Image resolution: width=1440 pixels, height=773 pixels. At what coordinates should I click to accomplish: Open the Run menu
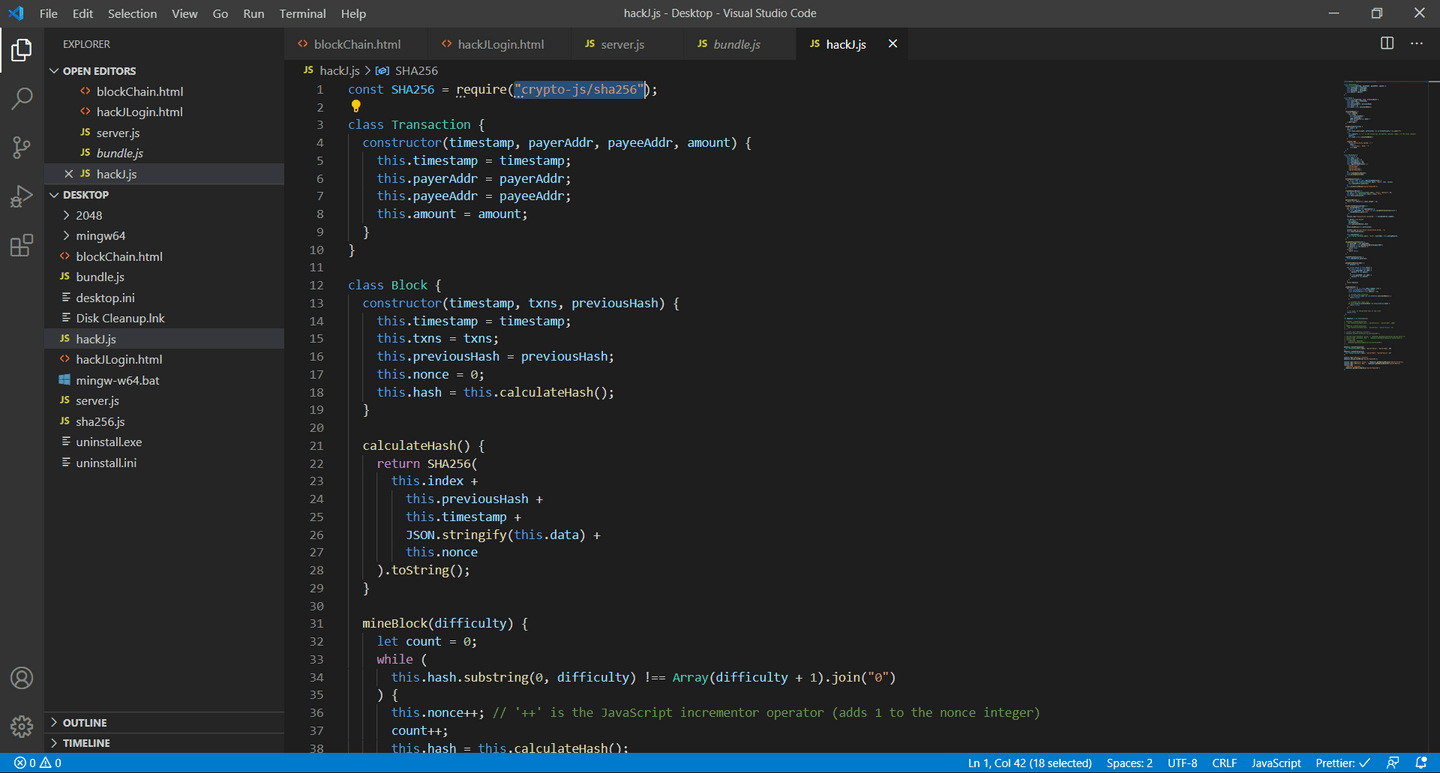254,13
